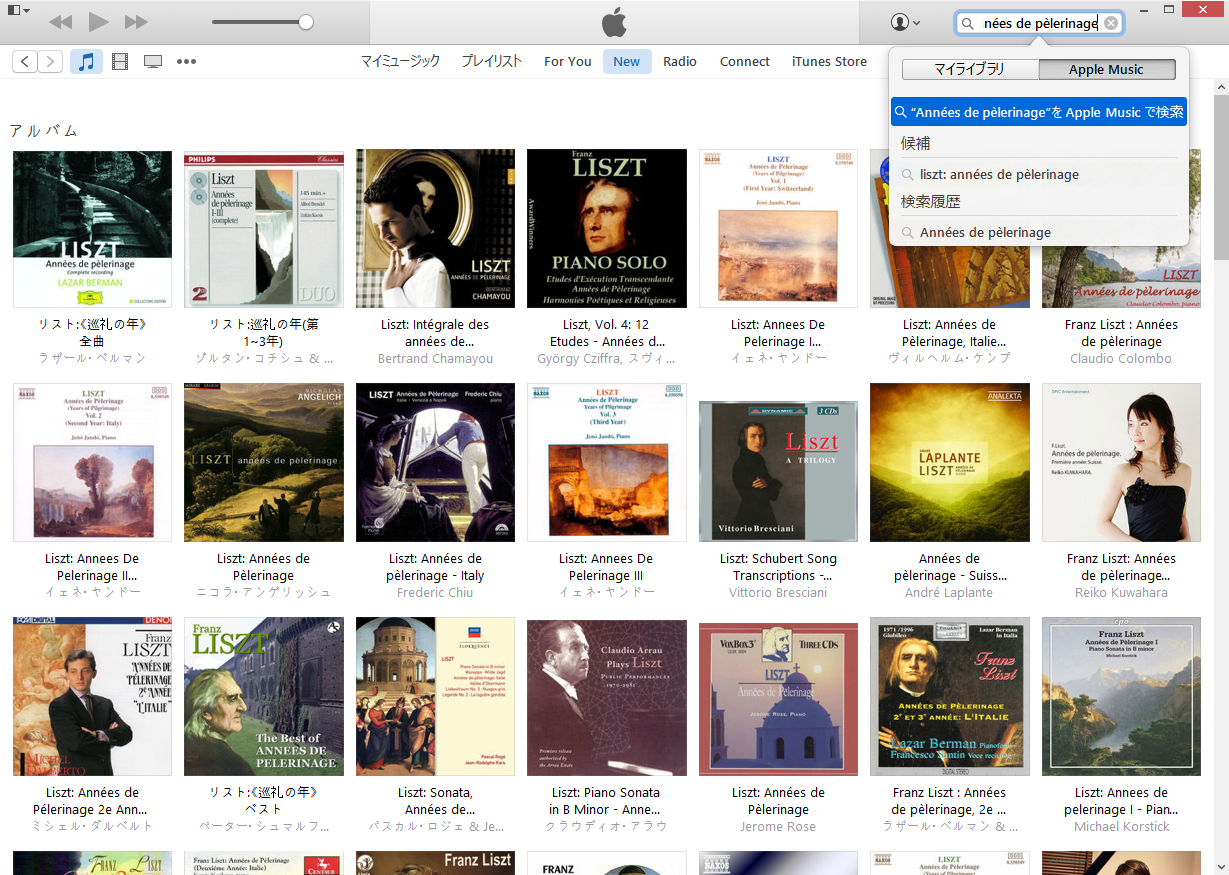Viewport: 1229px width, 875px height.
Task: Select the Music note library icon
Action: click(x=87, y=62)
